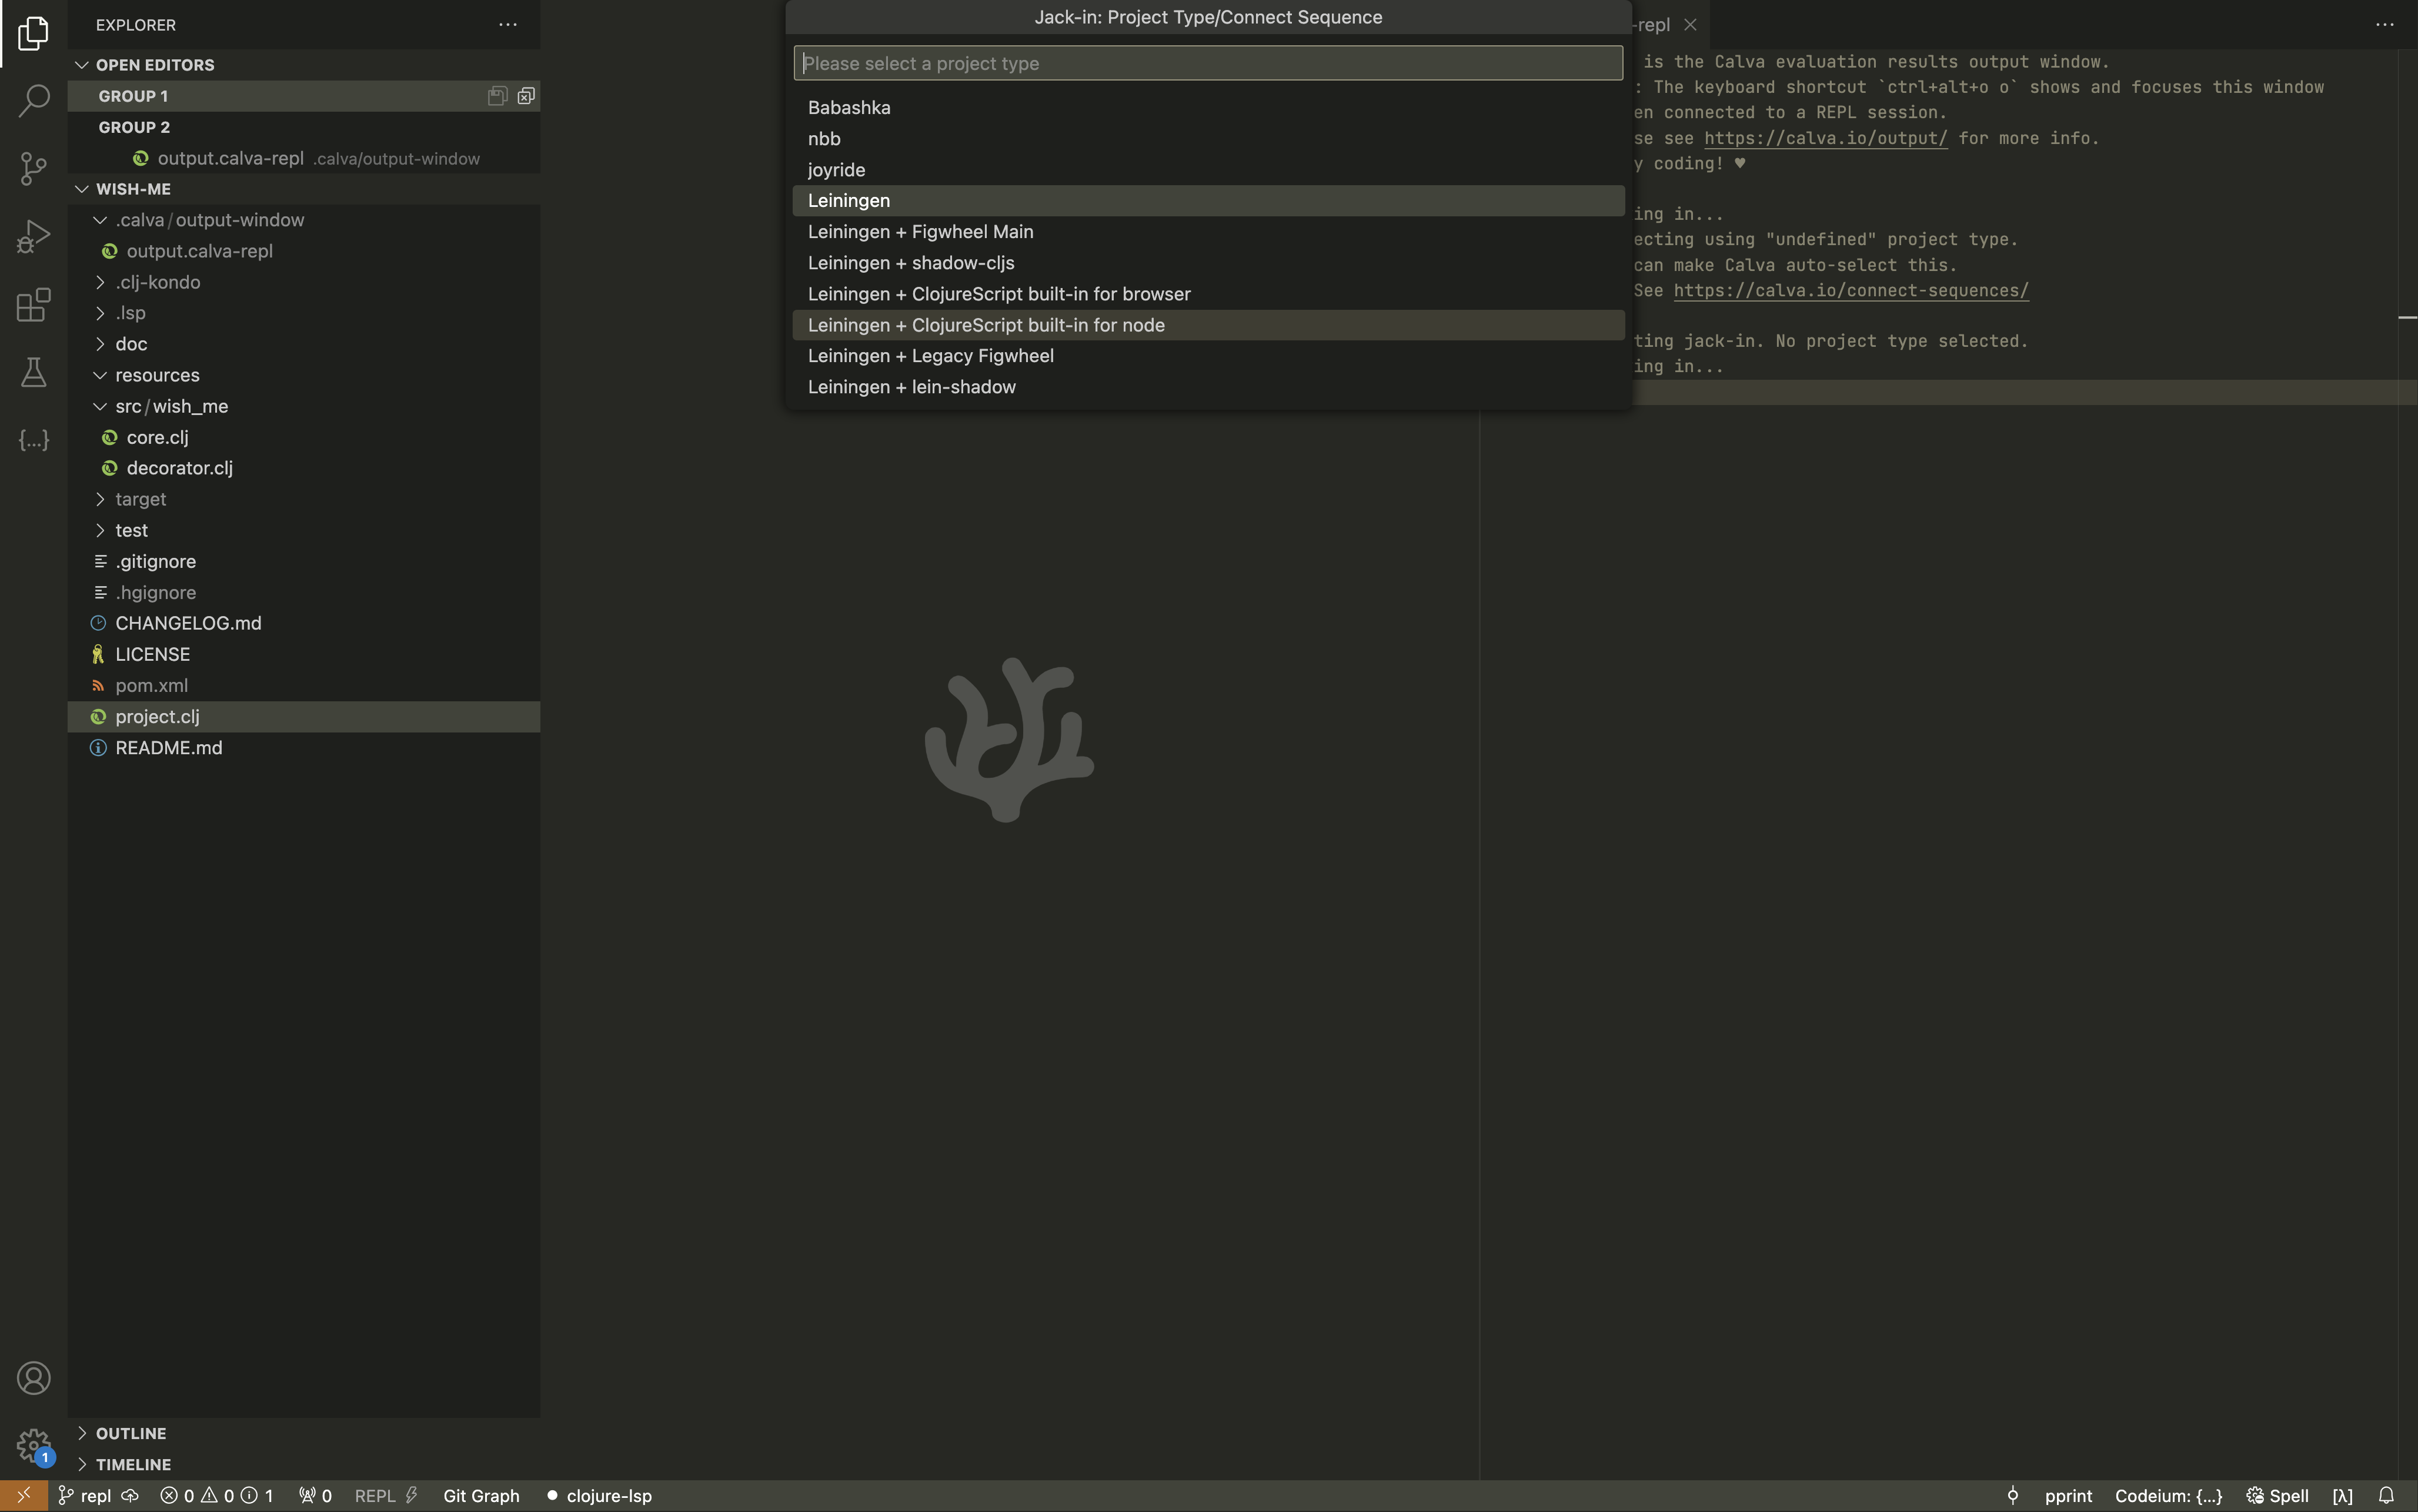Open the Accounts icon
This screenshot has width=2418, height=1512.
tap(33, 1378)
